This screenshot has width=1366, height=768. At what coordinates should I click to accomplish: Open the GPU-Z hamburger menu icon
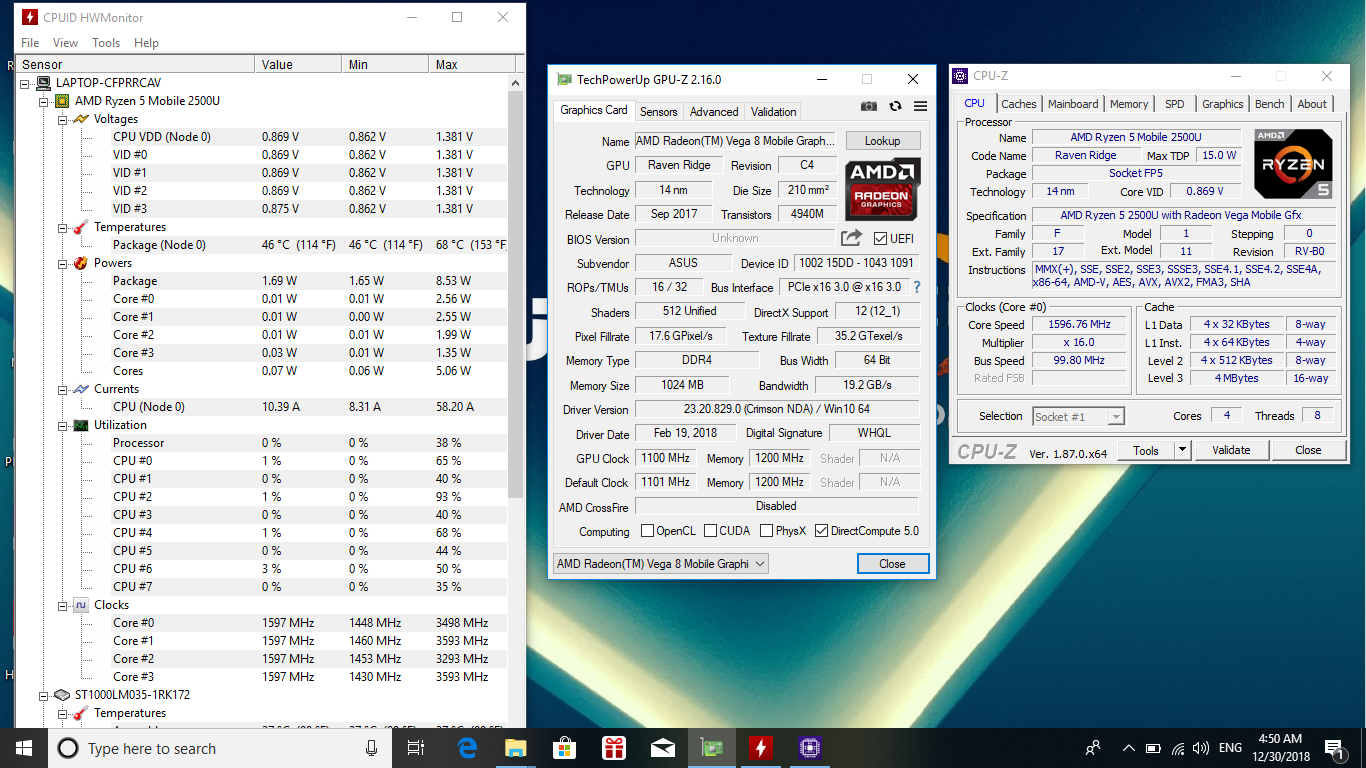[x=920, y=106]
